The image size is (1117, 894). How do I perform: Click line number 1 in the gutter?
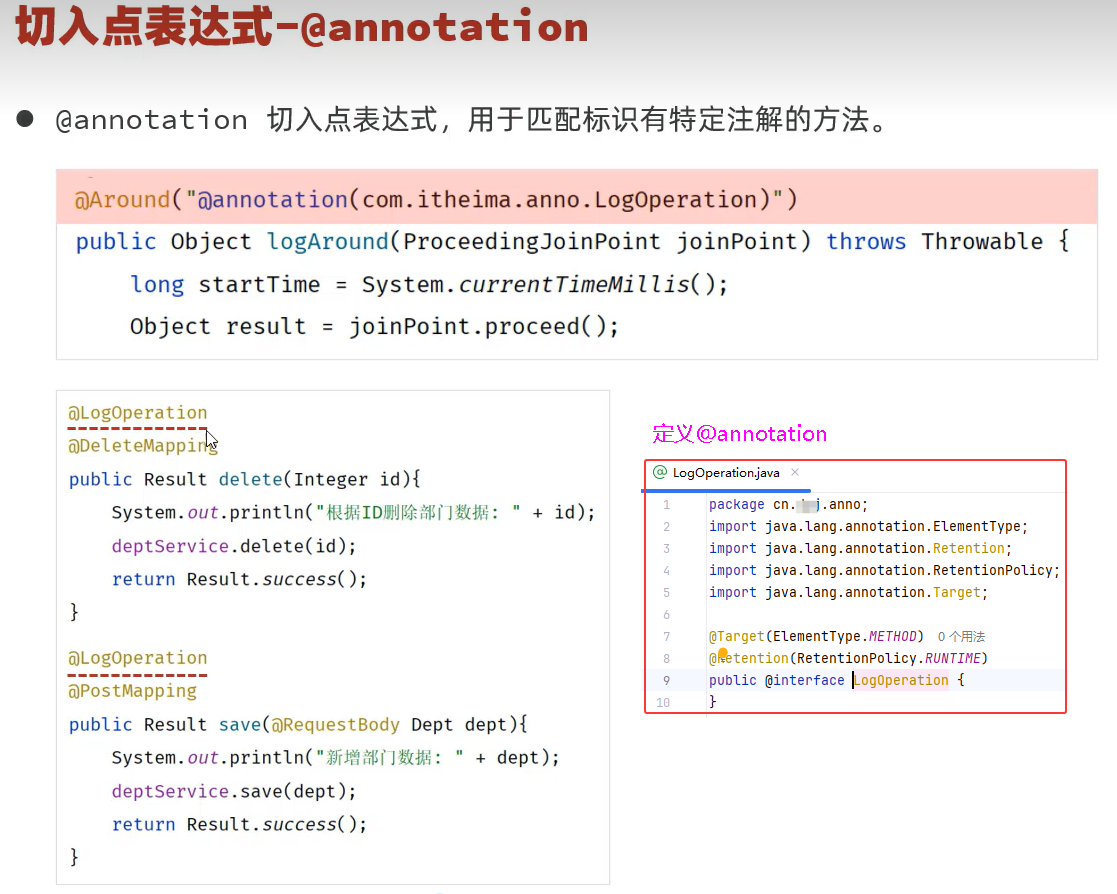tap(666, 505)
